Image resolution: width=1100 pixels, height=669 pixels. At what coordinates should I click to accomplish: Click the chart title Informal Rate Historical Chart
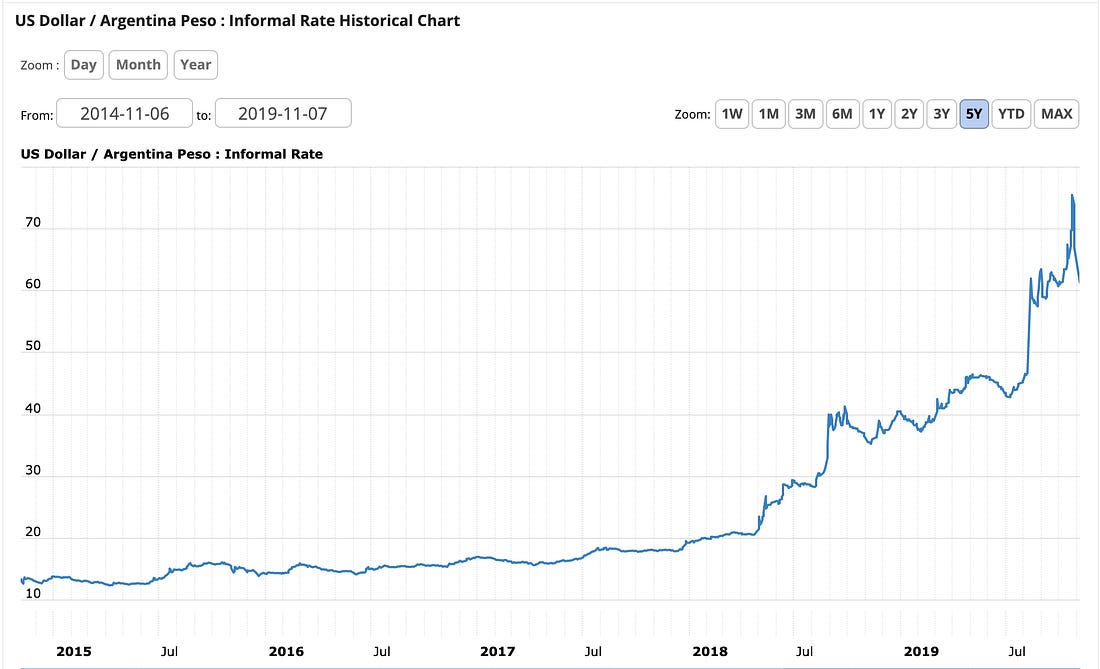click(x=344, y=20)
